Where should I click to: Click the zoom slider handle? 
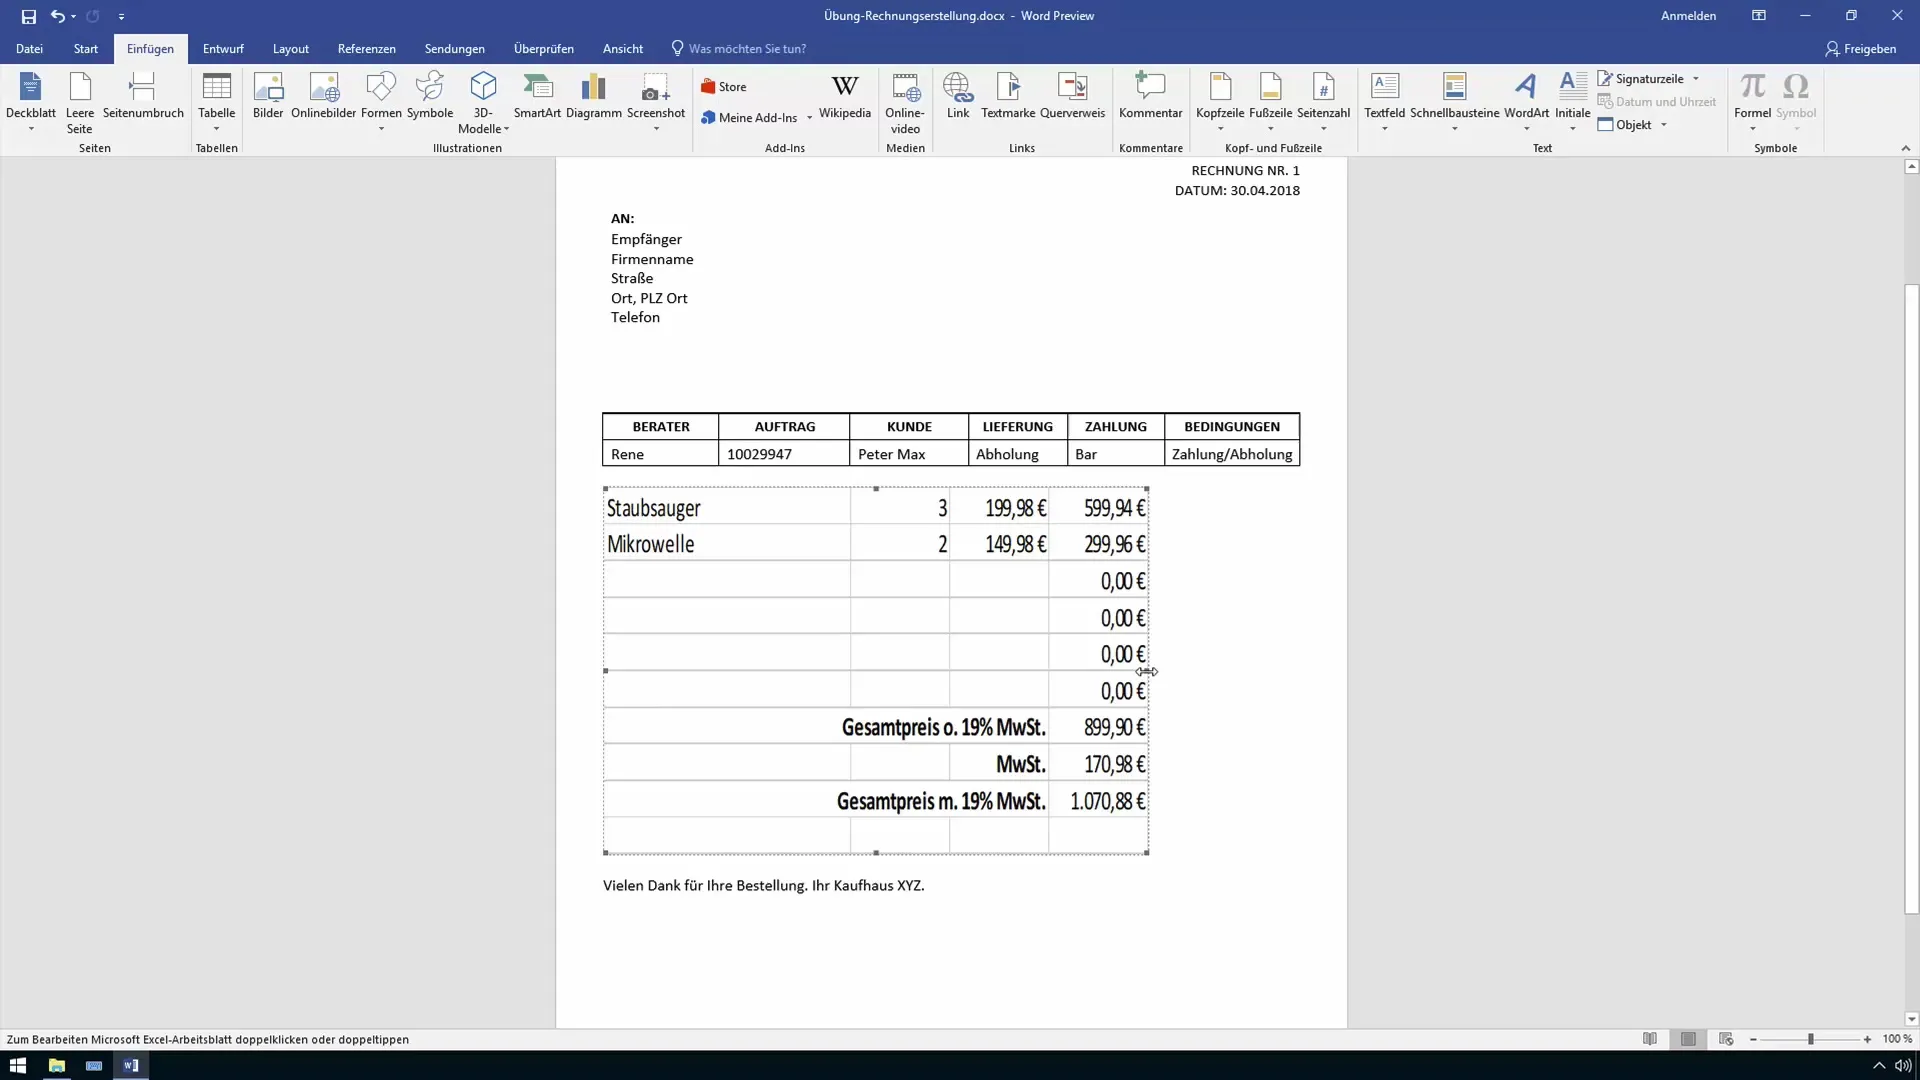pos(1810,1040)
